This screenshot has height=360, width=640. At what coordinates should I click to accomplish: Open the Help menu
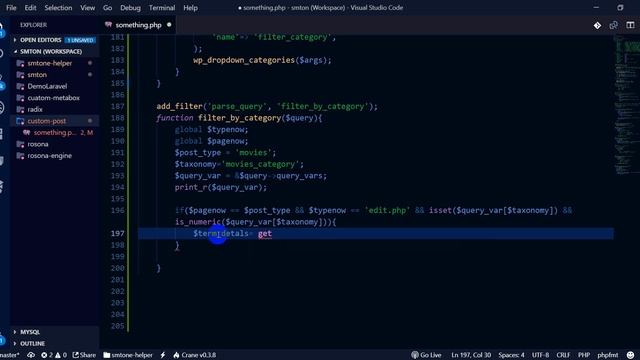click(190, 8)
